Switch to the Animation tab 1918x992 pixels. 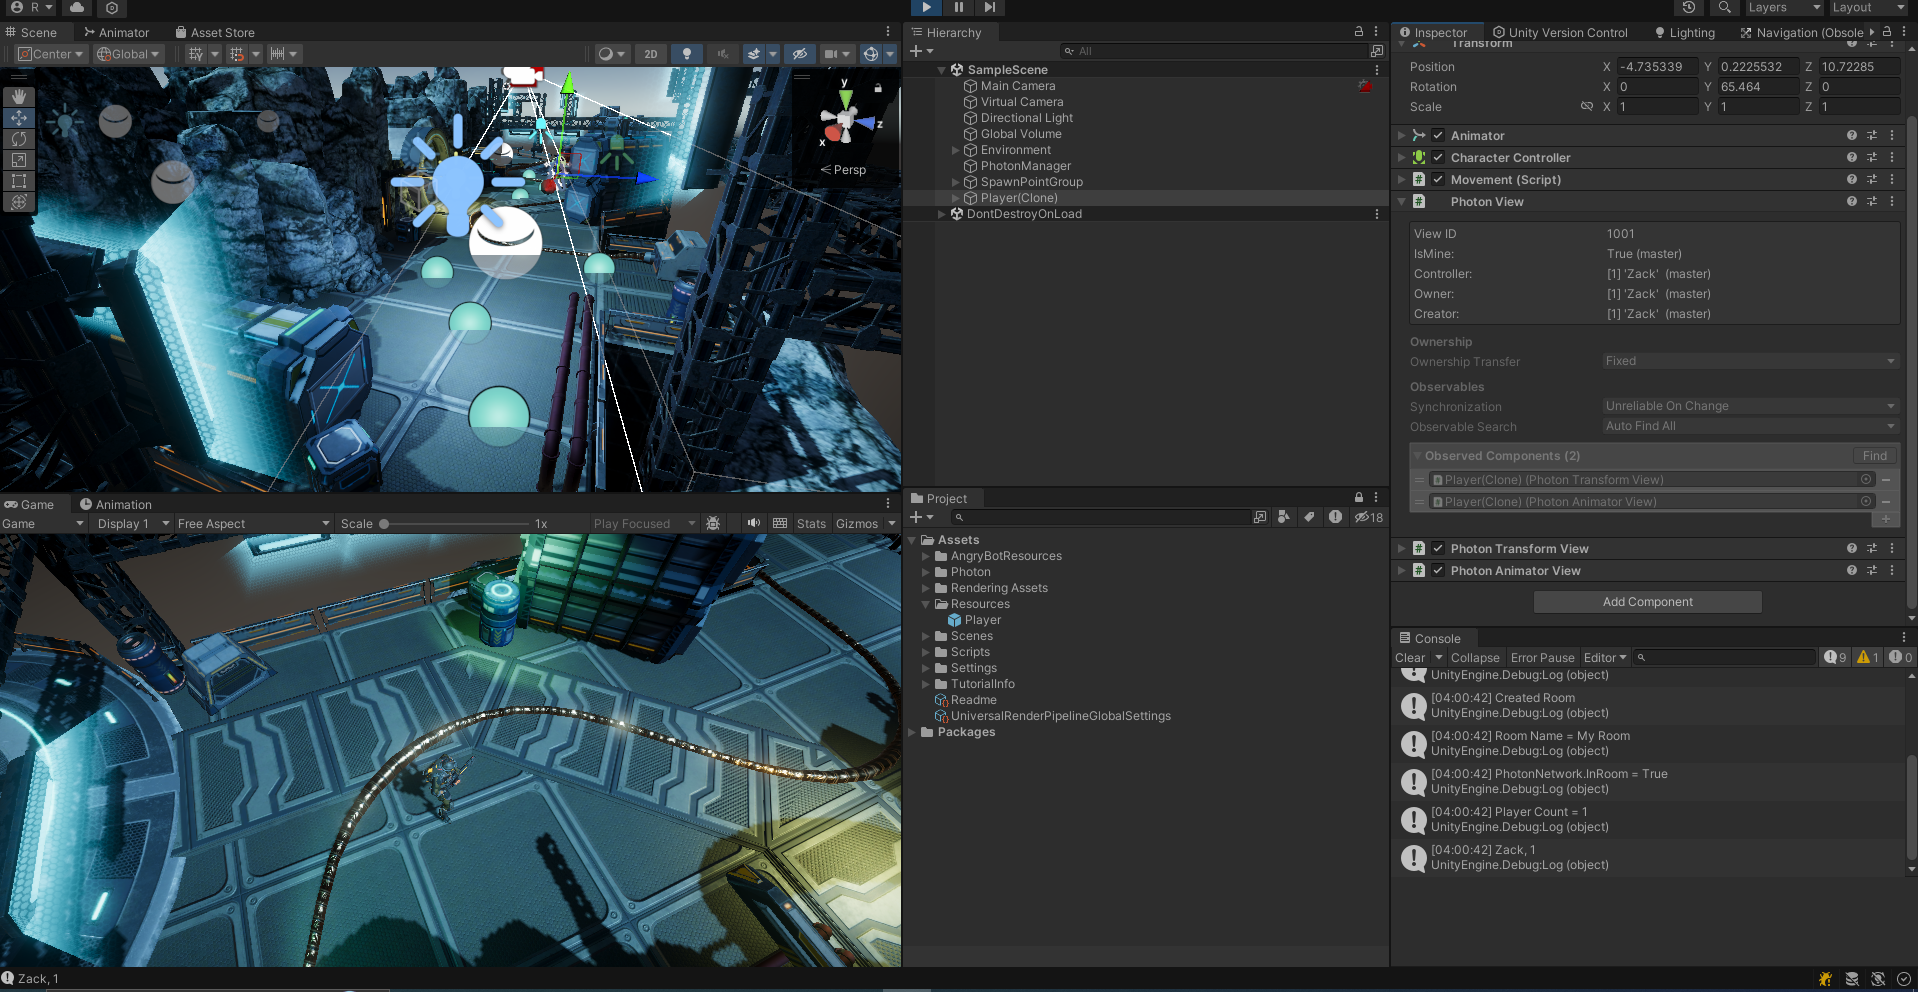click(116, 504)
